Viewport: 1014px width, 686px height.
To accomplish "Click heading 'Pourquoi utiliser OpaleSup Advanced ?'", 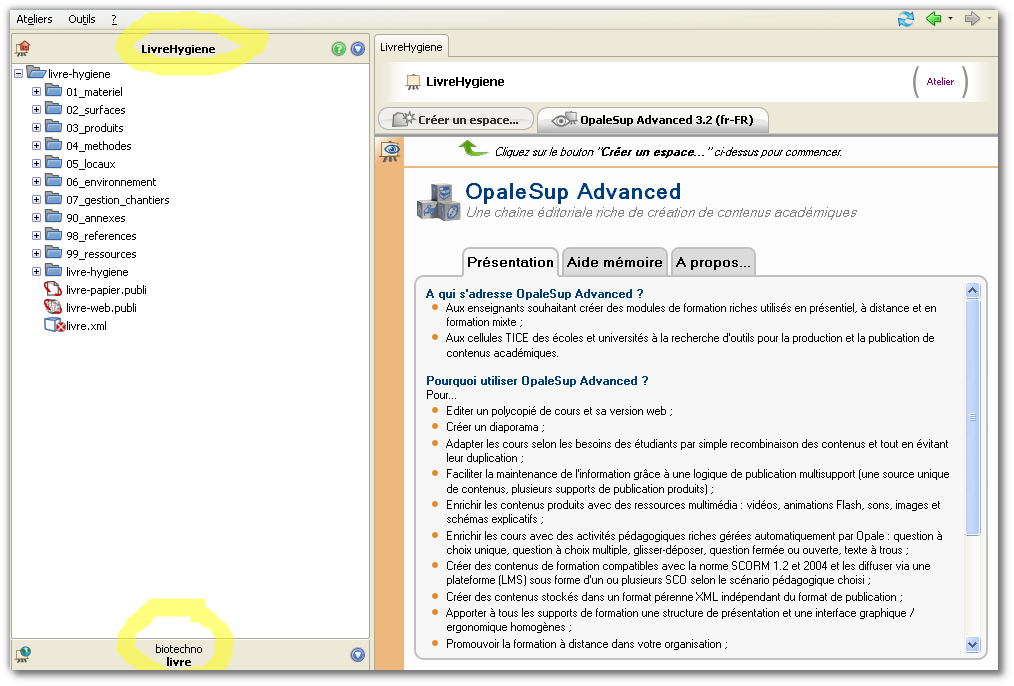I will pos(537,381).
